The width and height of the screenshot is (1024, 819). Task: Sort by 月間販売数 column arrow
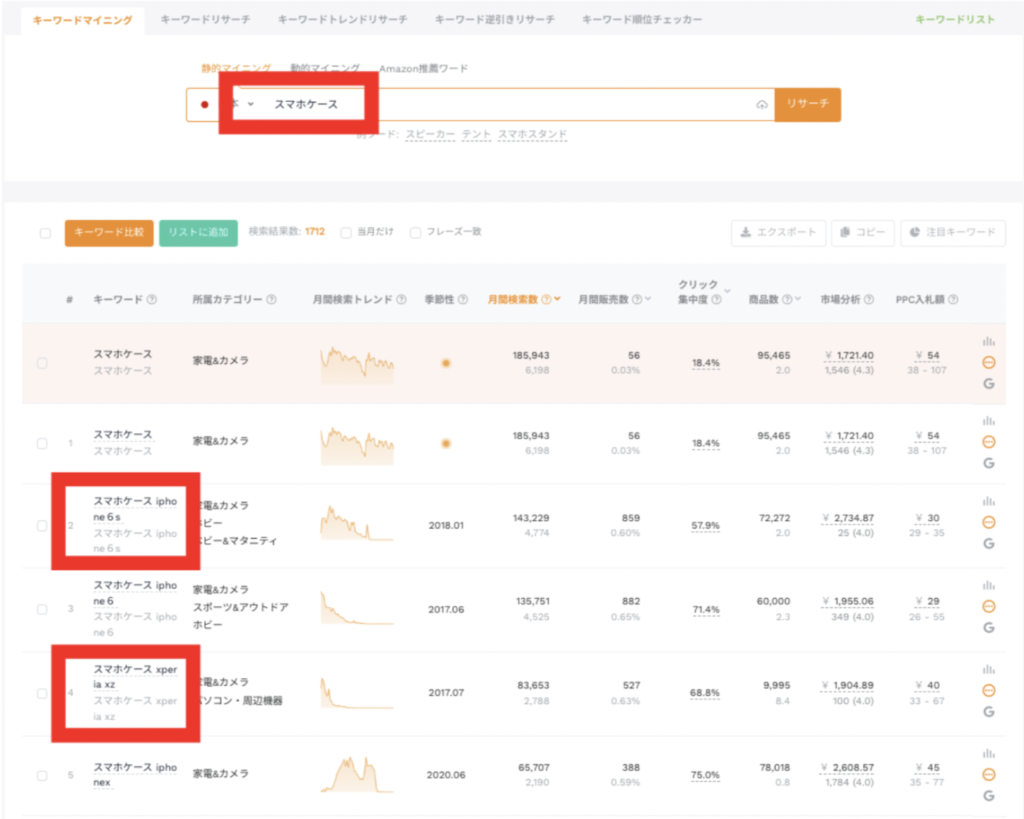click(x=648, y=299)
